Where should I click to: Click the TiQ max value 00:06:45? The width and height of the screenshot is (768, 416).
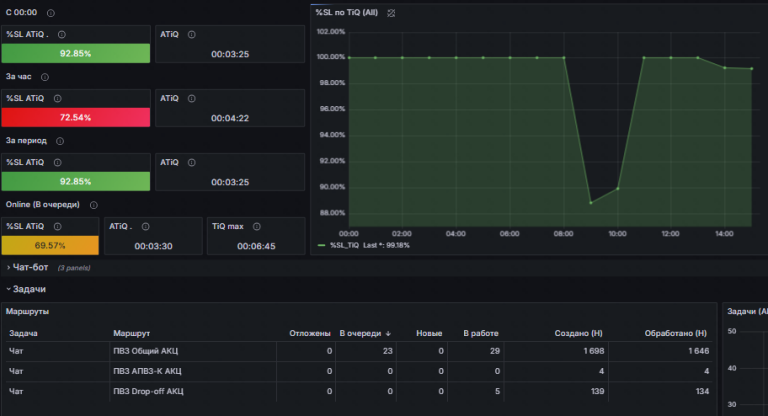pos(256,246)
